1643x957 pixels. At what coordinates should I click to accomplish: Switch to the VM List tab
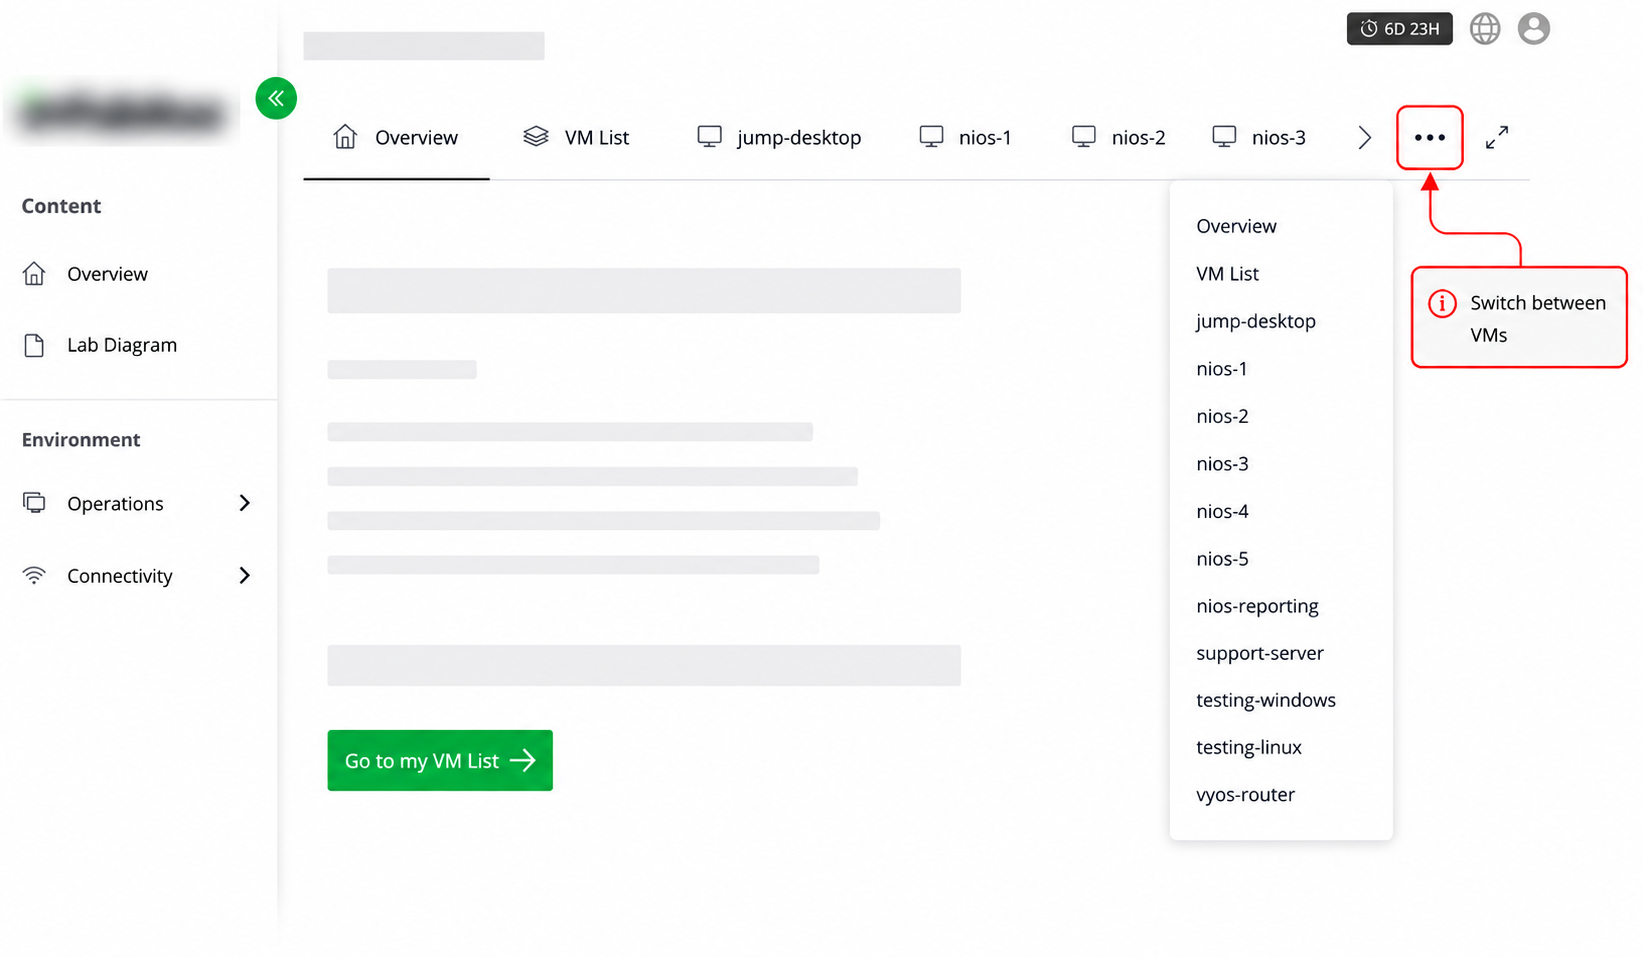(x=576, y=137)
